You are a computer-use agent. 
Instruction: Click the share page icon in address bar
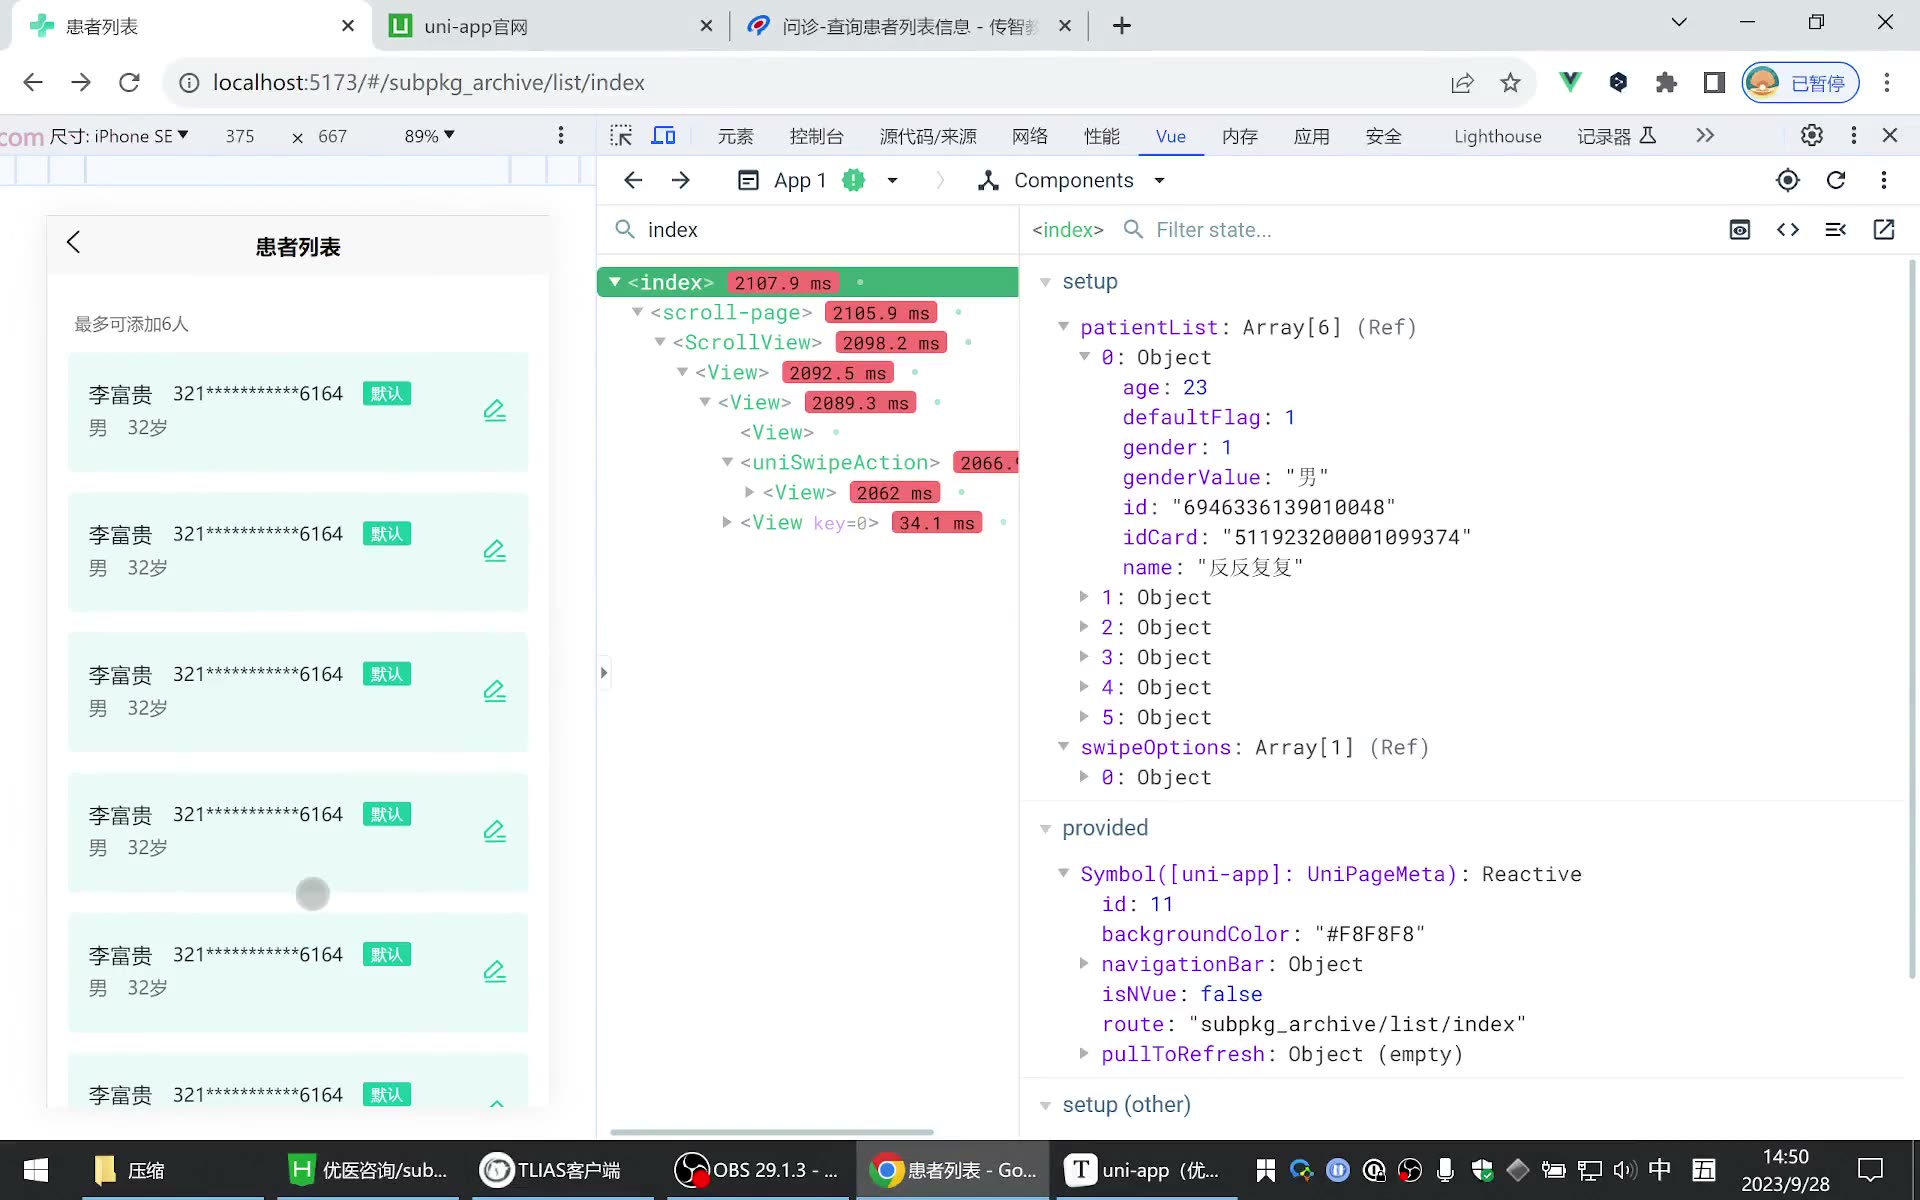(1462, 82)
